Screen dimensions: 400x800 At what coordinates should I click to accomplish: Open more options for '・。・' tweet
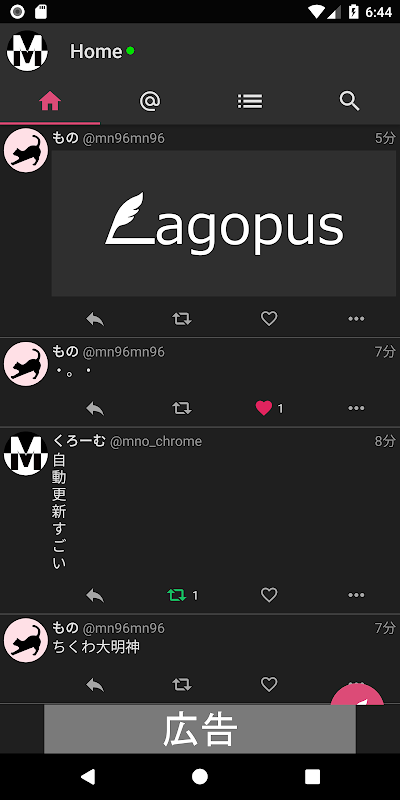point(356,408)
